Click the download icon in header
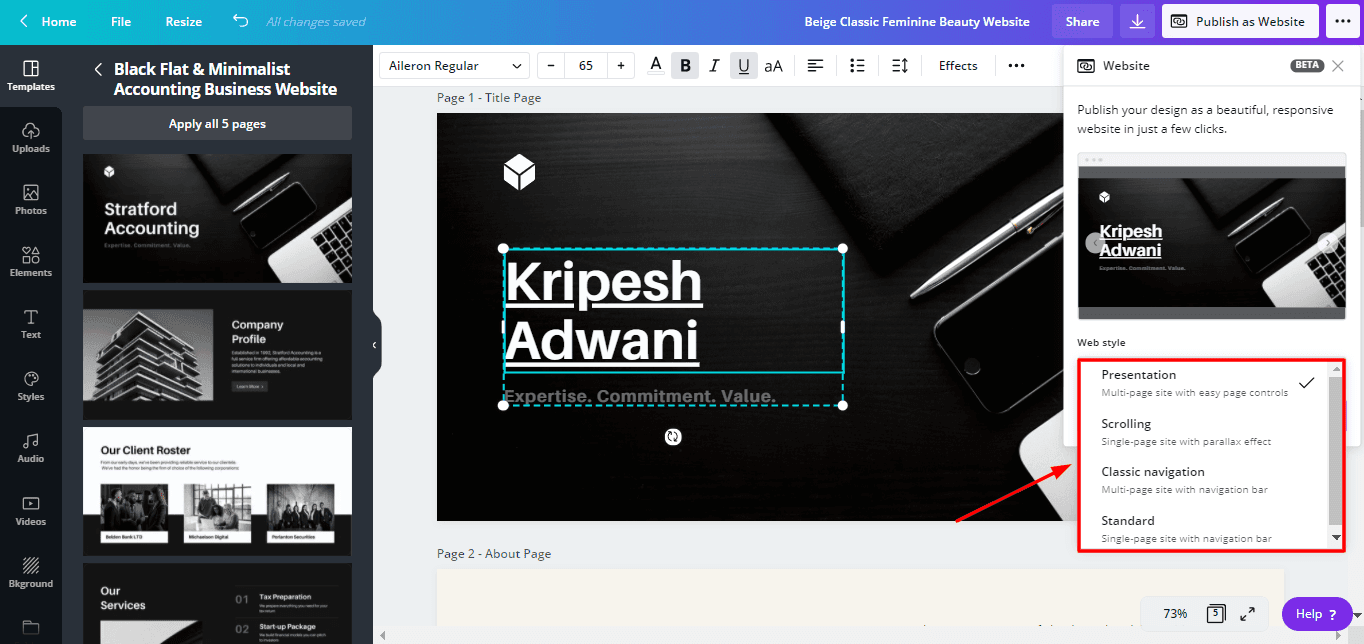Screen dimensions: 1364x644 pyautogui.click(x=1137, y=21)
